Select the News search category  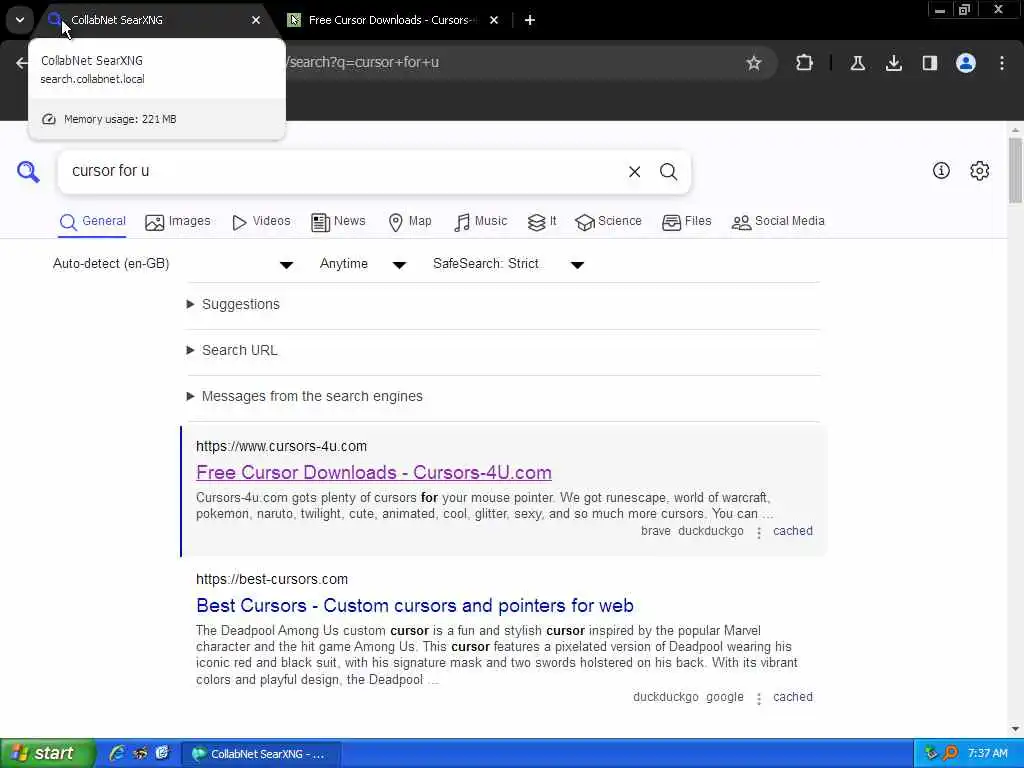point(338,221)
